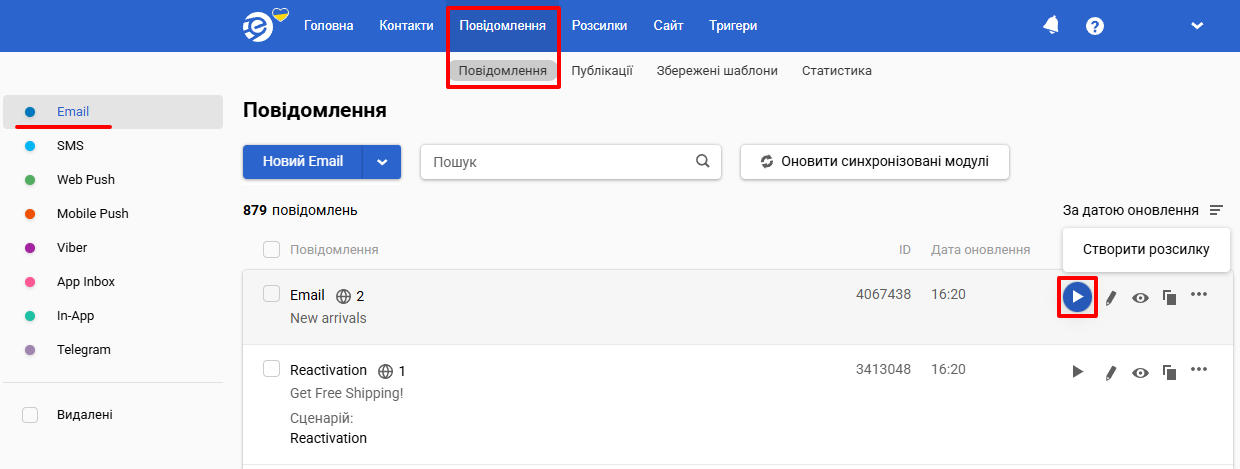The width and height of the screenshot is (1240, 469).
Task: Click the Email message title
Action: [x=307, y=295]
